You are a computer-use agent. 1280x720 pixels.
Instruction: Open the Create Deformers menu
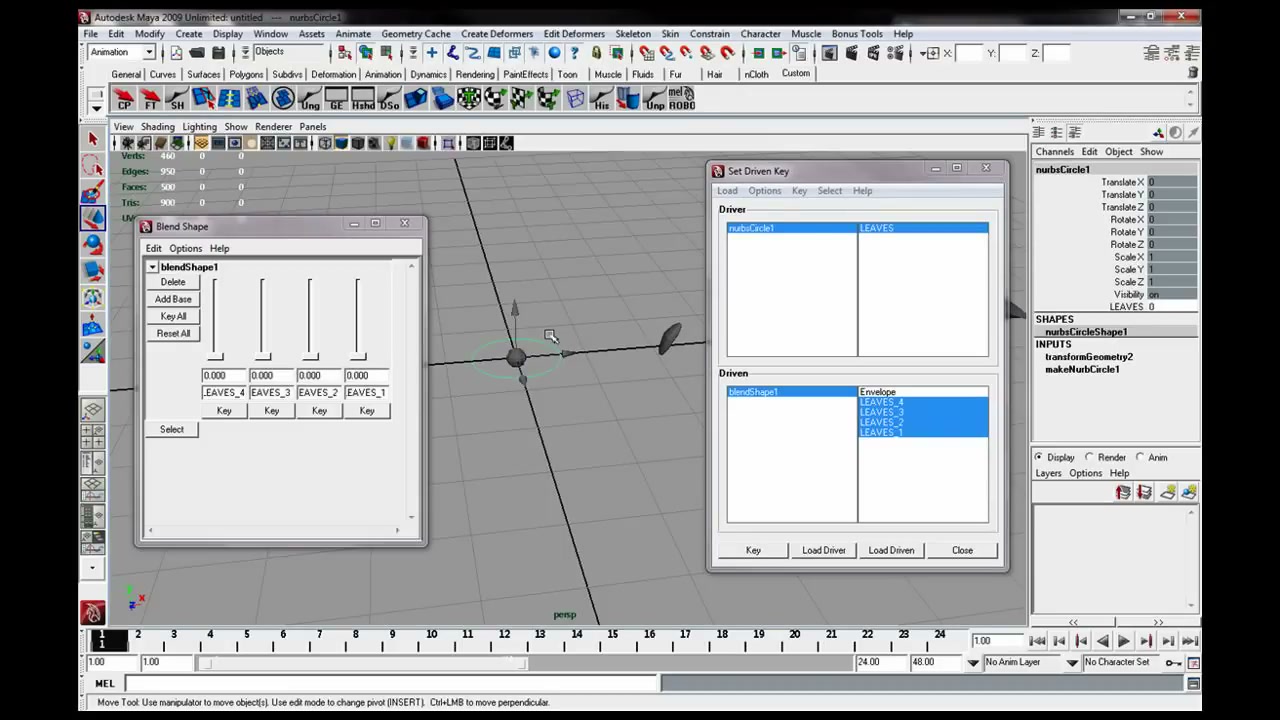pos(497,34)
